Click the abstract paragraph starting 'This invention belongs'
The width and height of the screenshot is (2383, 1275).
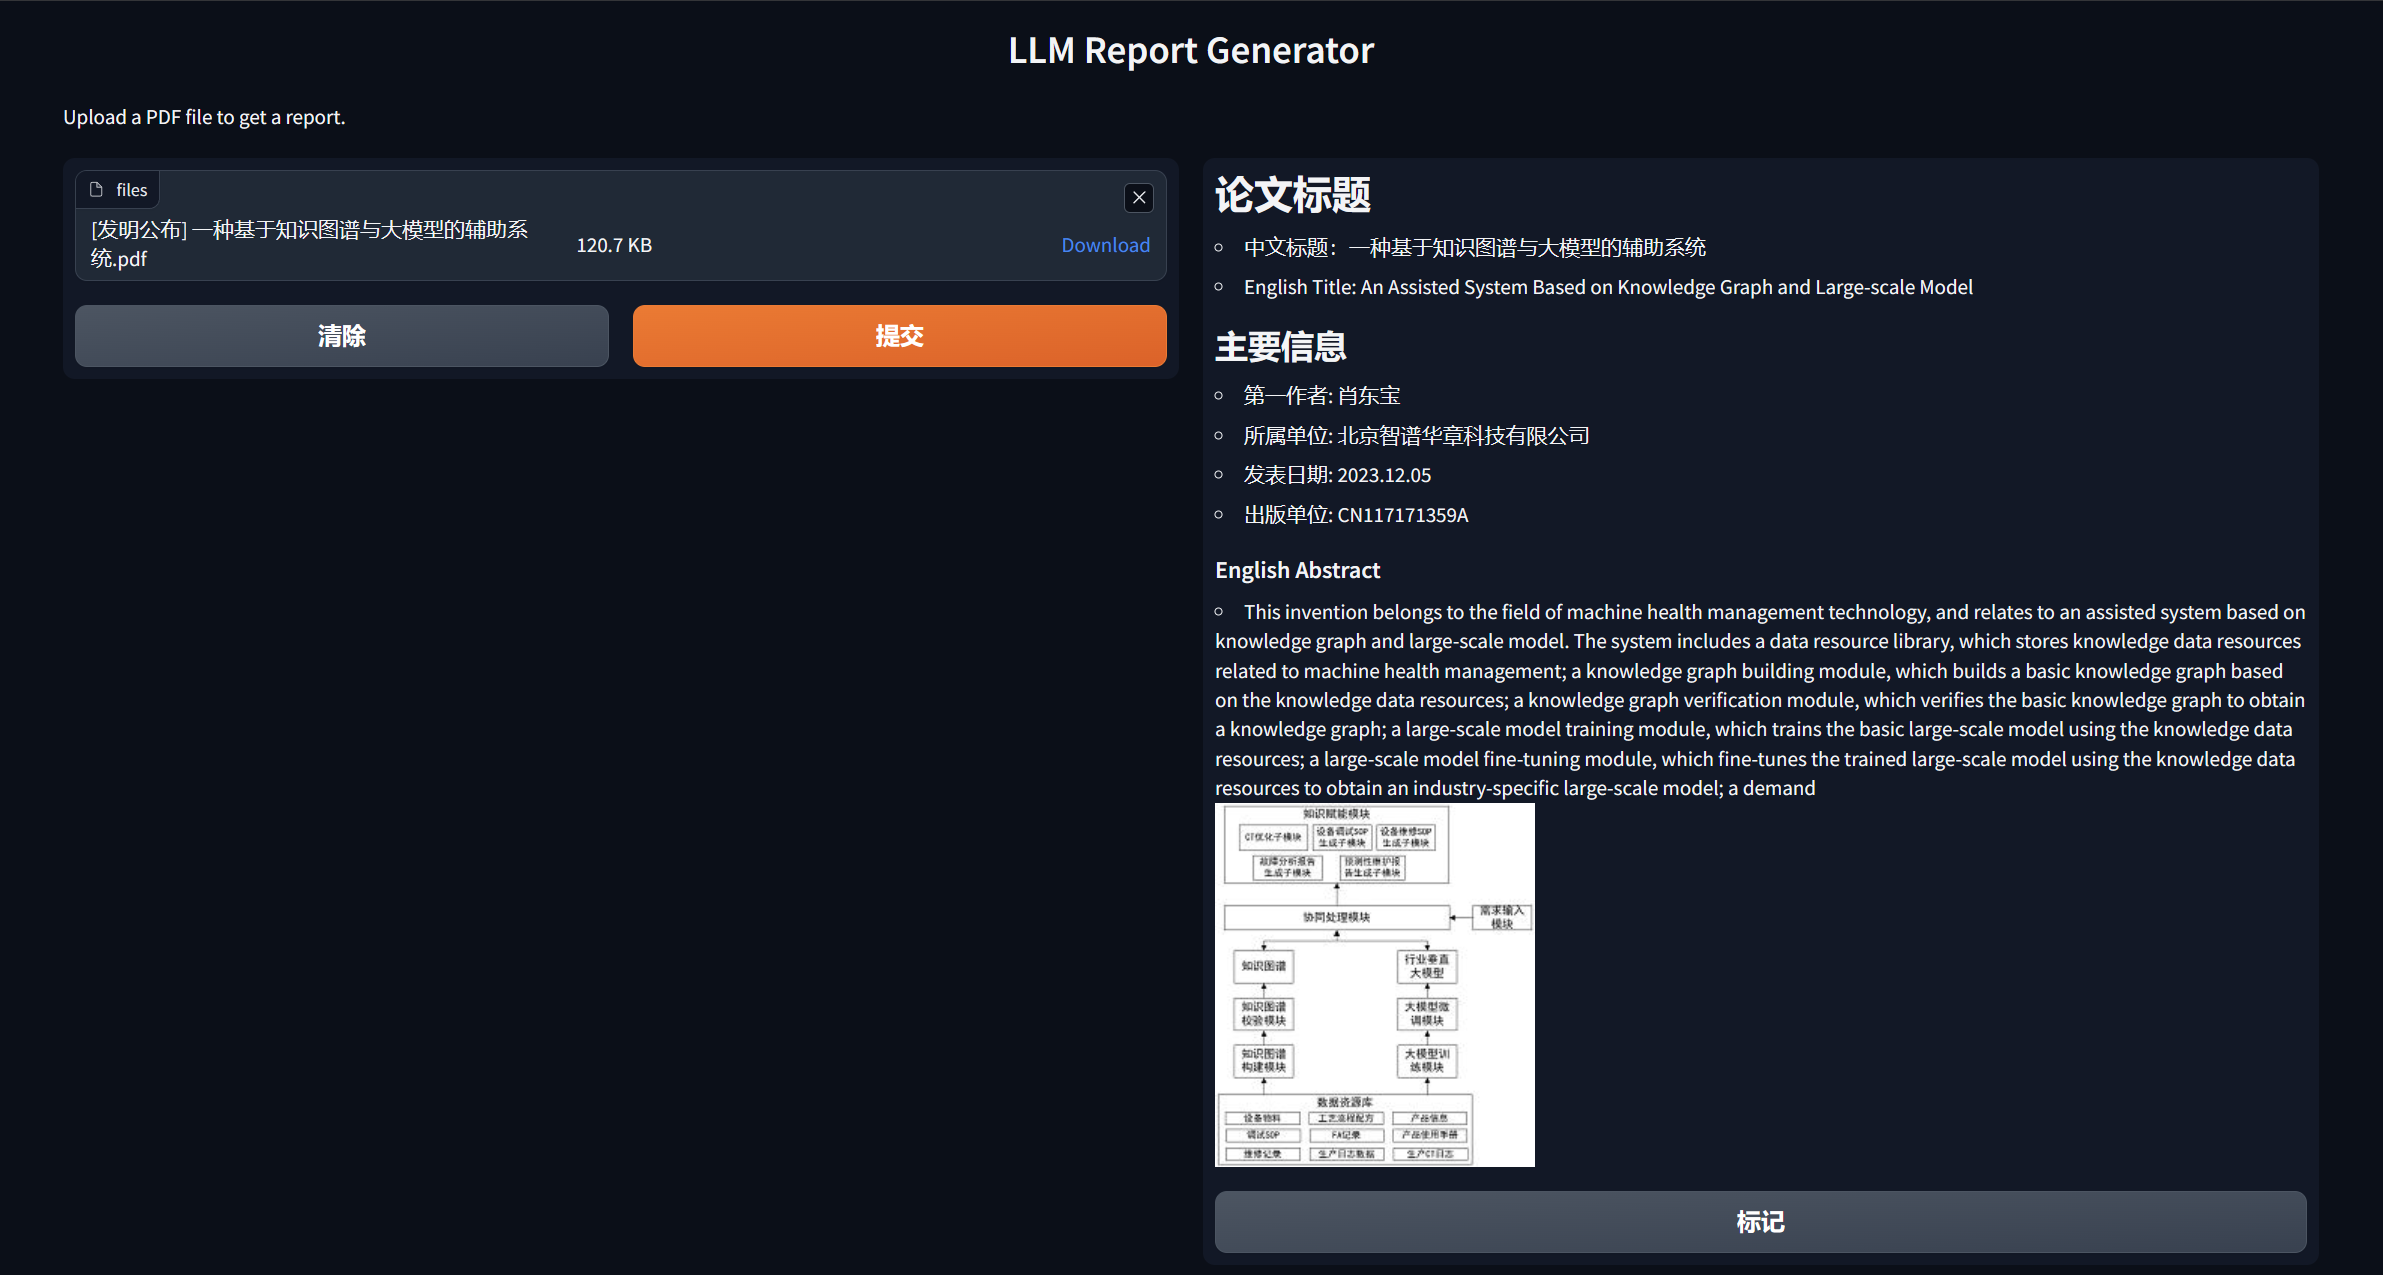(1760, 700)
